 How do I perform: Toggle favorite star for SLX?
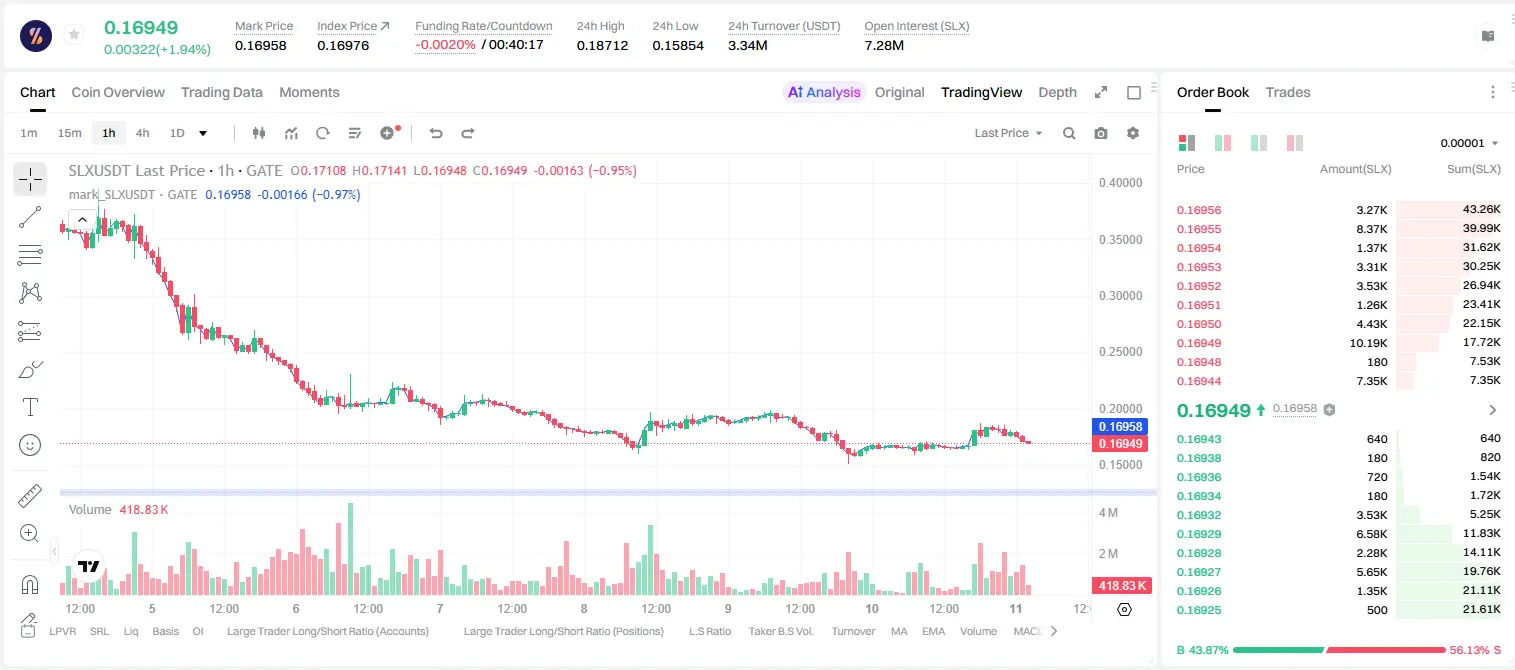click(x=74, y=35)
